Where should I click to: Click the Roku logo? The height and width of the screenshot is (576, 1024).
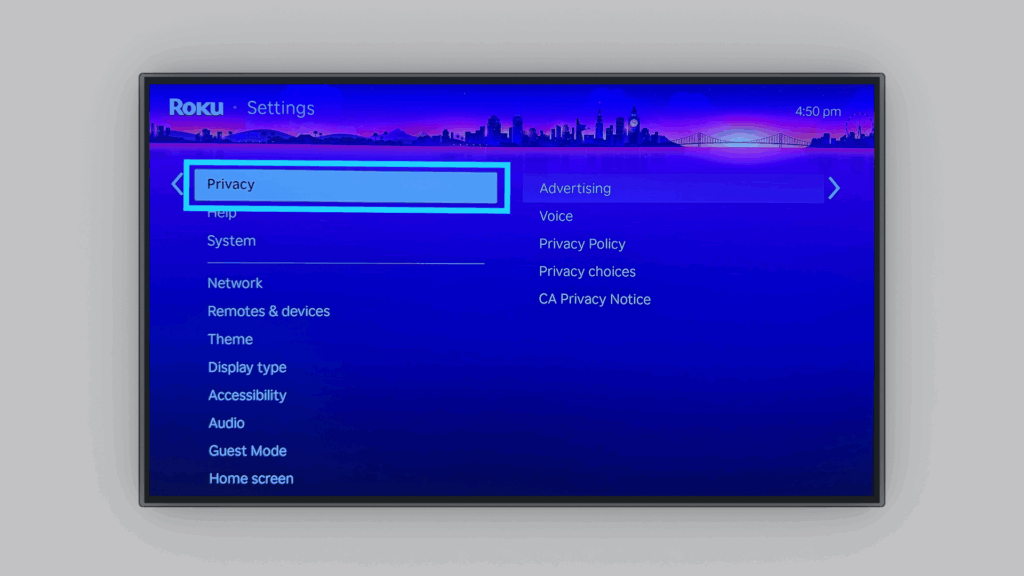(x=196, y=108)
